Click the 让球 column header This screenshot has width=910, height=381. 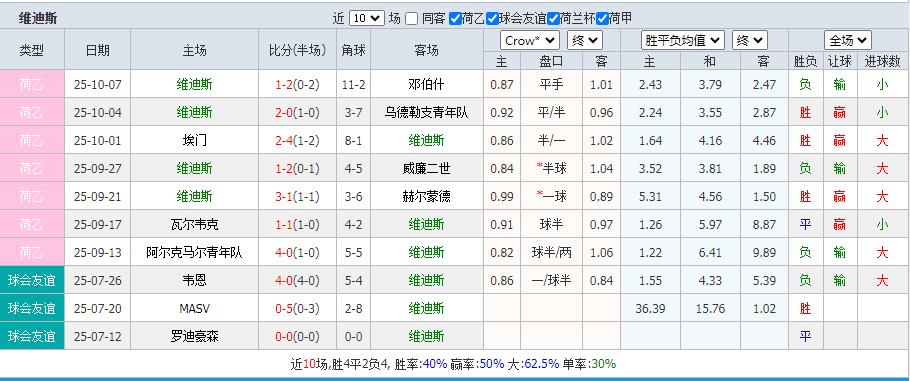[840, 61]
